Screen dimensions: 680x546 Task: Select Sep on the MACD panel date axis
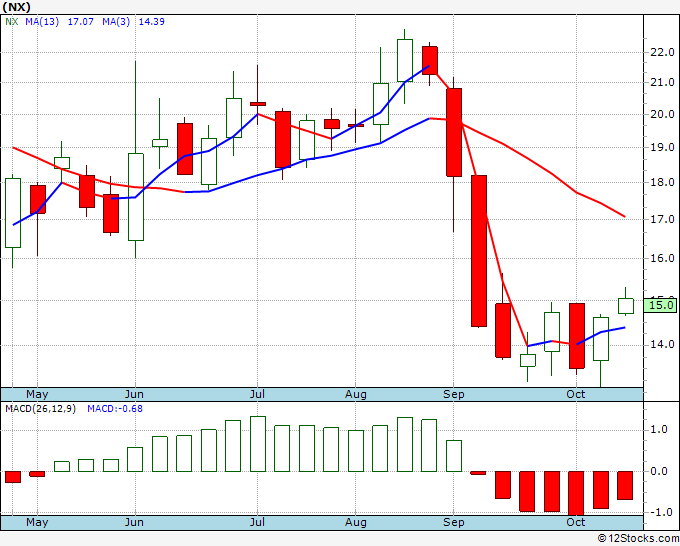454,522
